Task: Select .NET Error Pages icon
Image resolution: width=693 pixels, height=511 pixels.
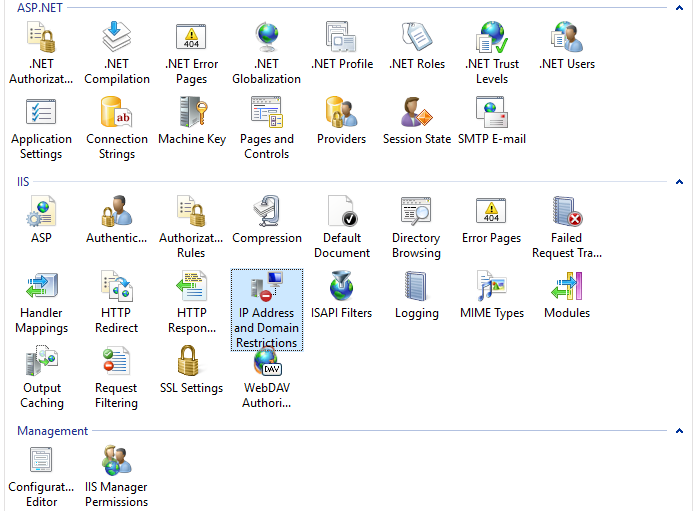Action: [x=191, y=37]
